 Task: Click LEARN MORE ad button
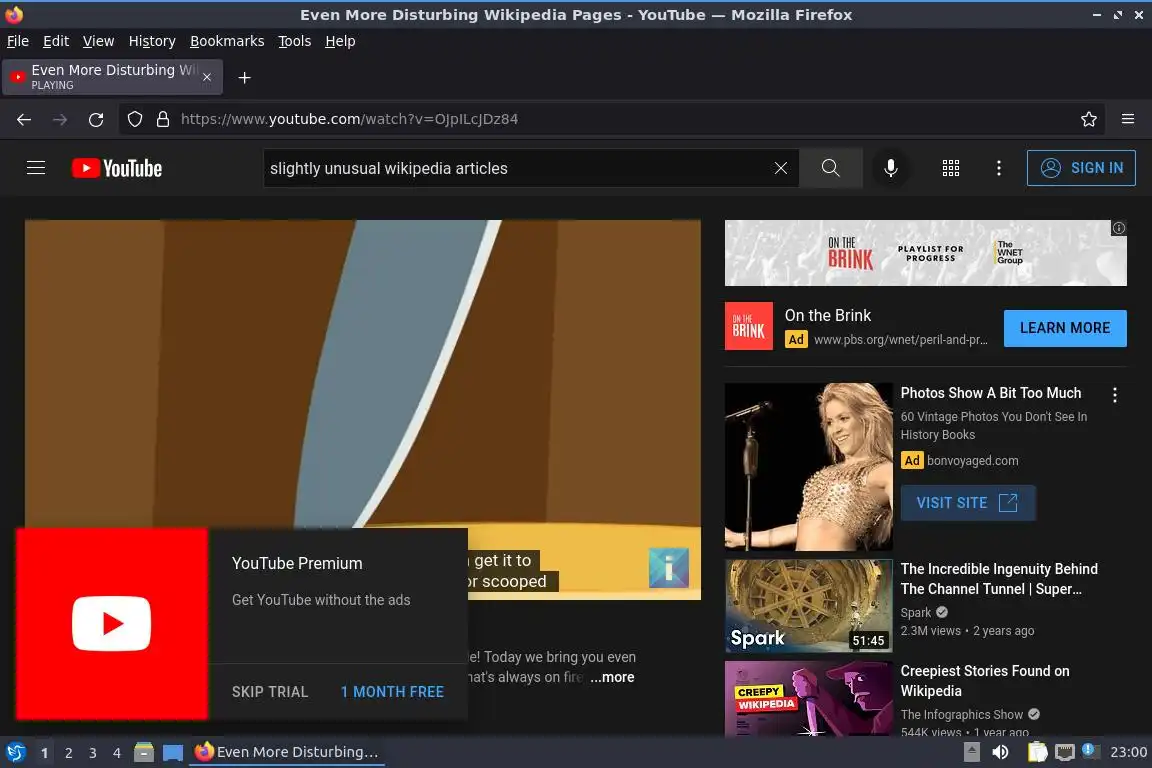pyautogui.click(x=1065, y=328)
